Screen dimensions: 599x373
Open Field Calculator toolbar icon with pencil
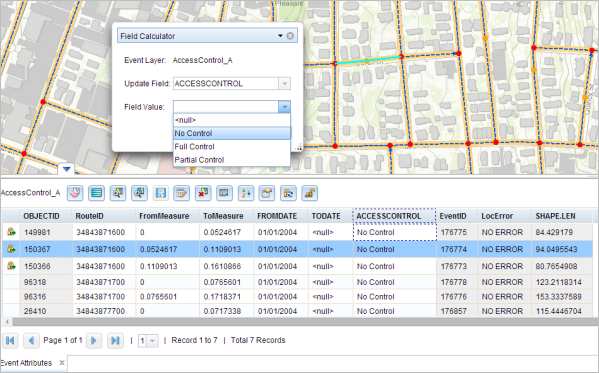[x=181, y=193]
